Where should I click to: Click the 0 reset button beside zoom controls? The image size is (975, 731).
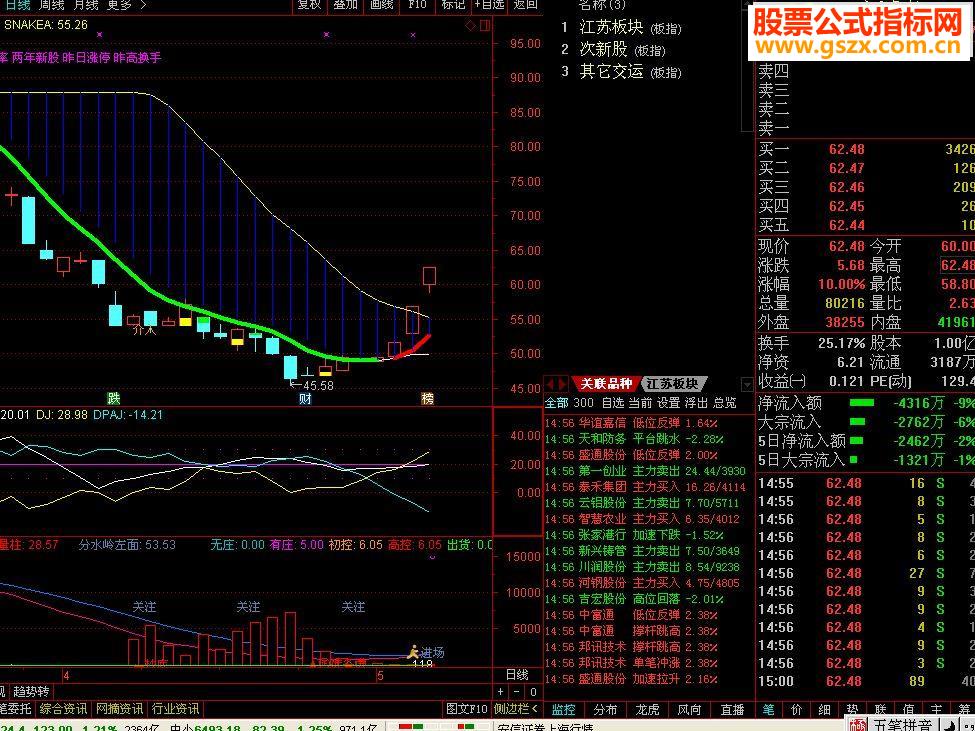(x=533, y=691)
